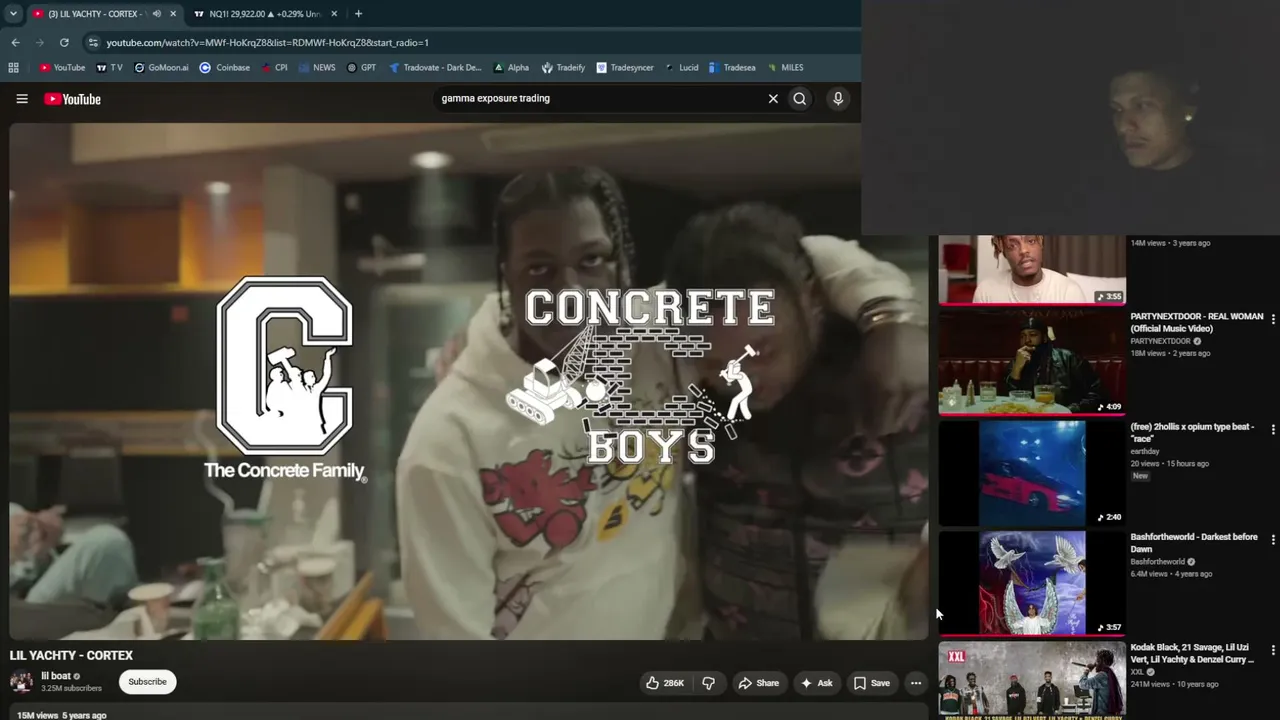Save the video to a playlist
Image resolution: width=1280 pixels, height=720 pixels.
coord(871,683)
